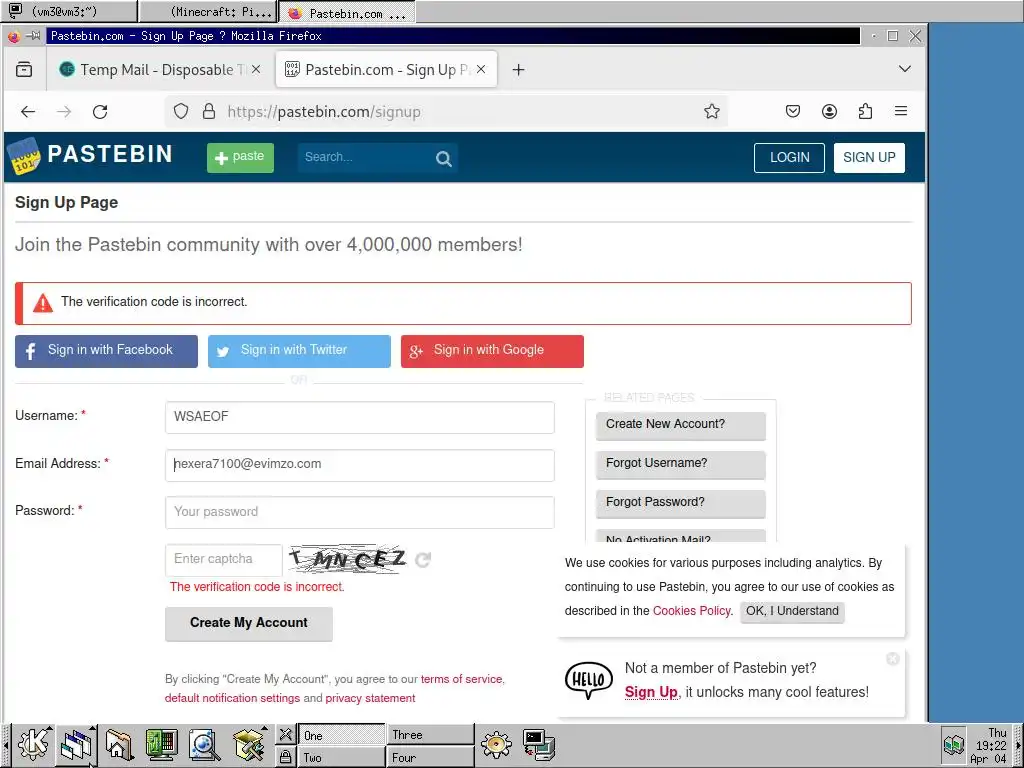Switch to the vm3@vm3 terminal task
1024x768 pixels.
[69, 11]
